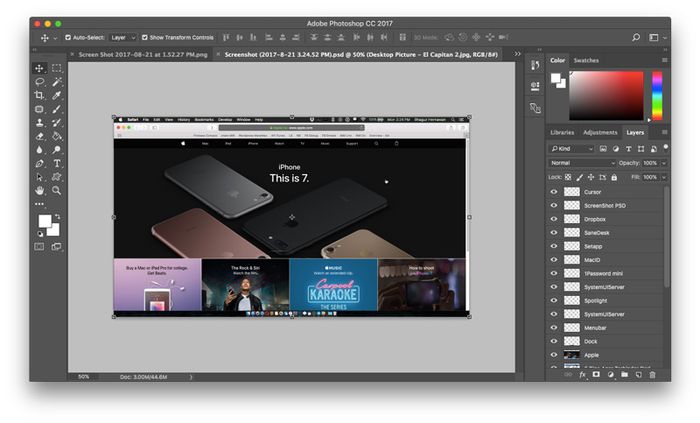Toggle Auto-Select checkbox
The image size is (700, 423).
coord(68,37)
